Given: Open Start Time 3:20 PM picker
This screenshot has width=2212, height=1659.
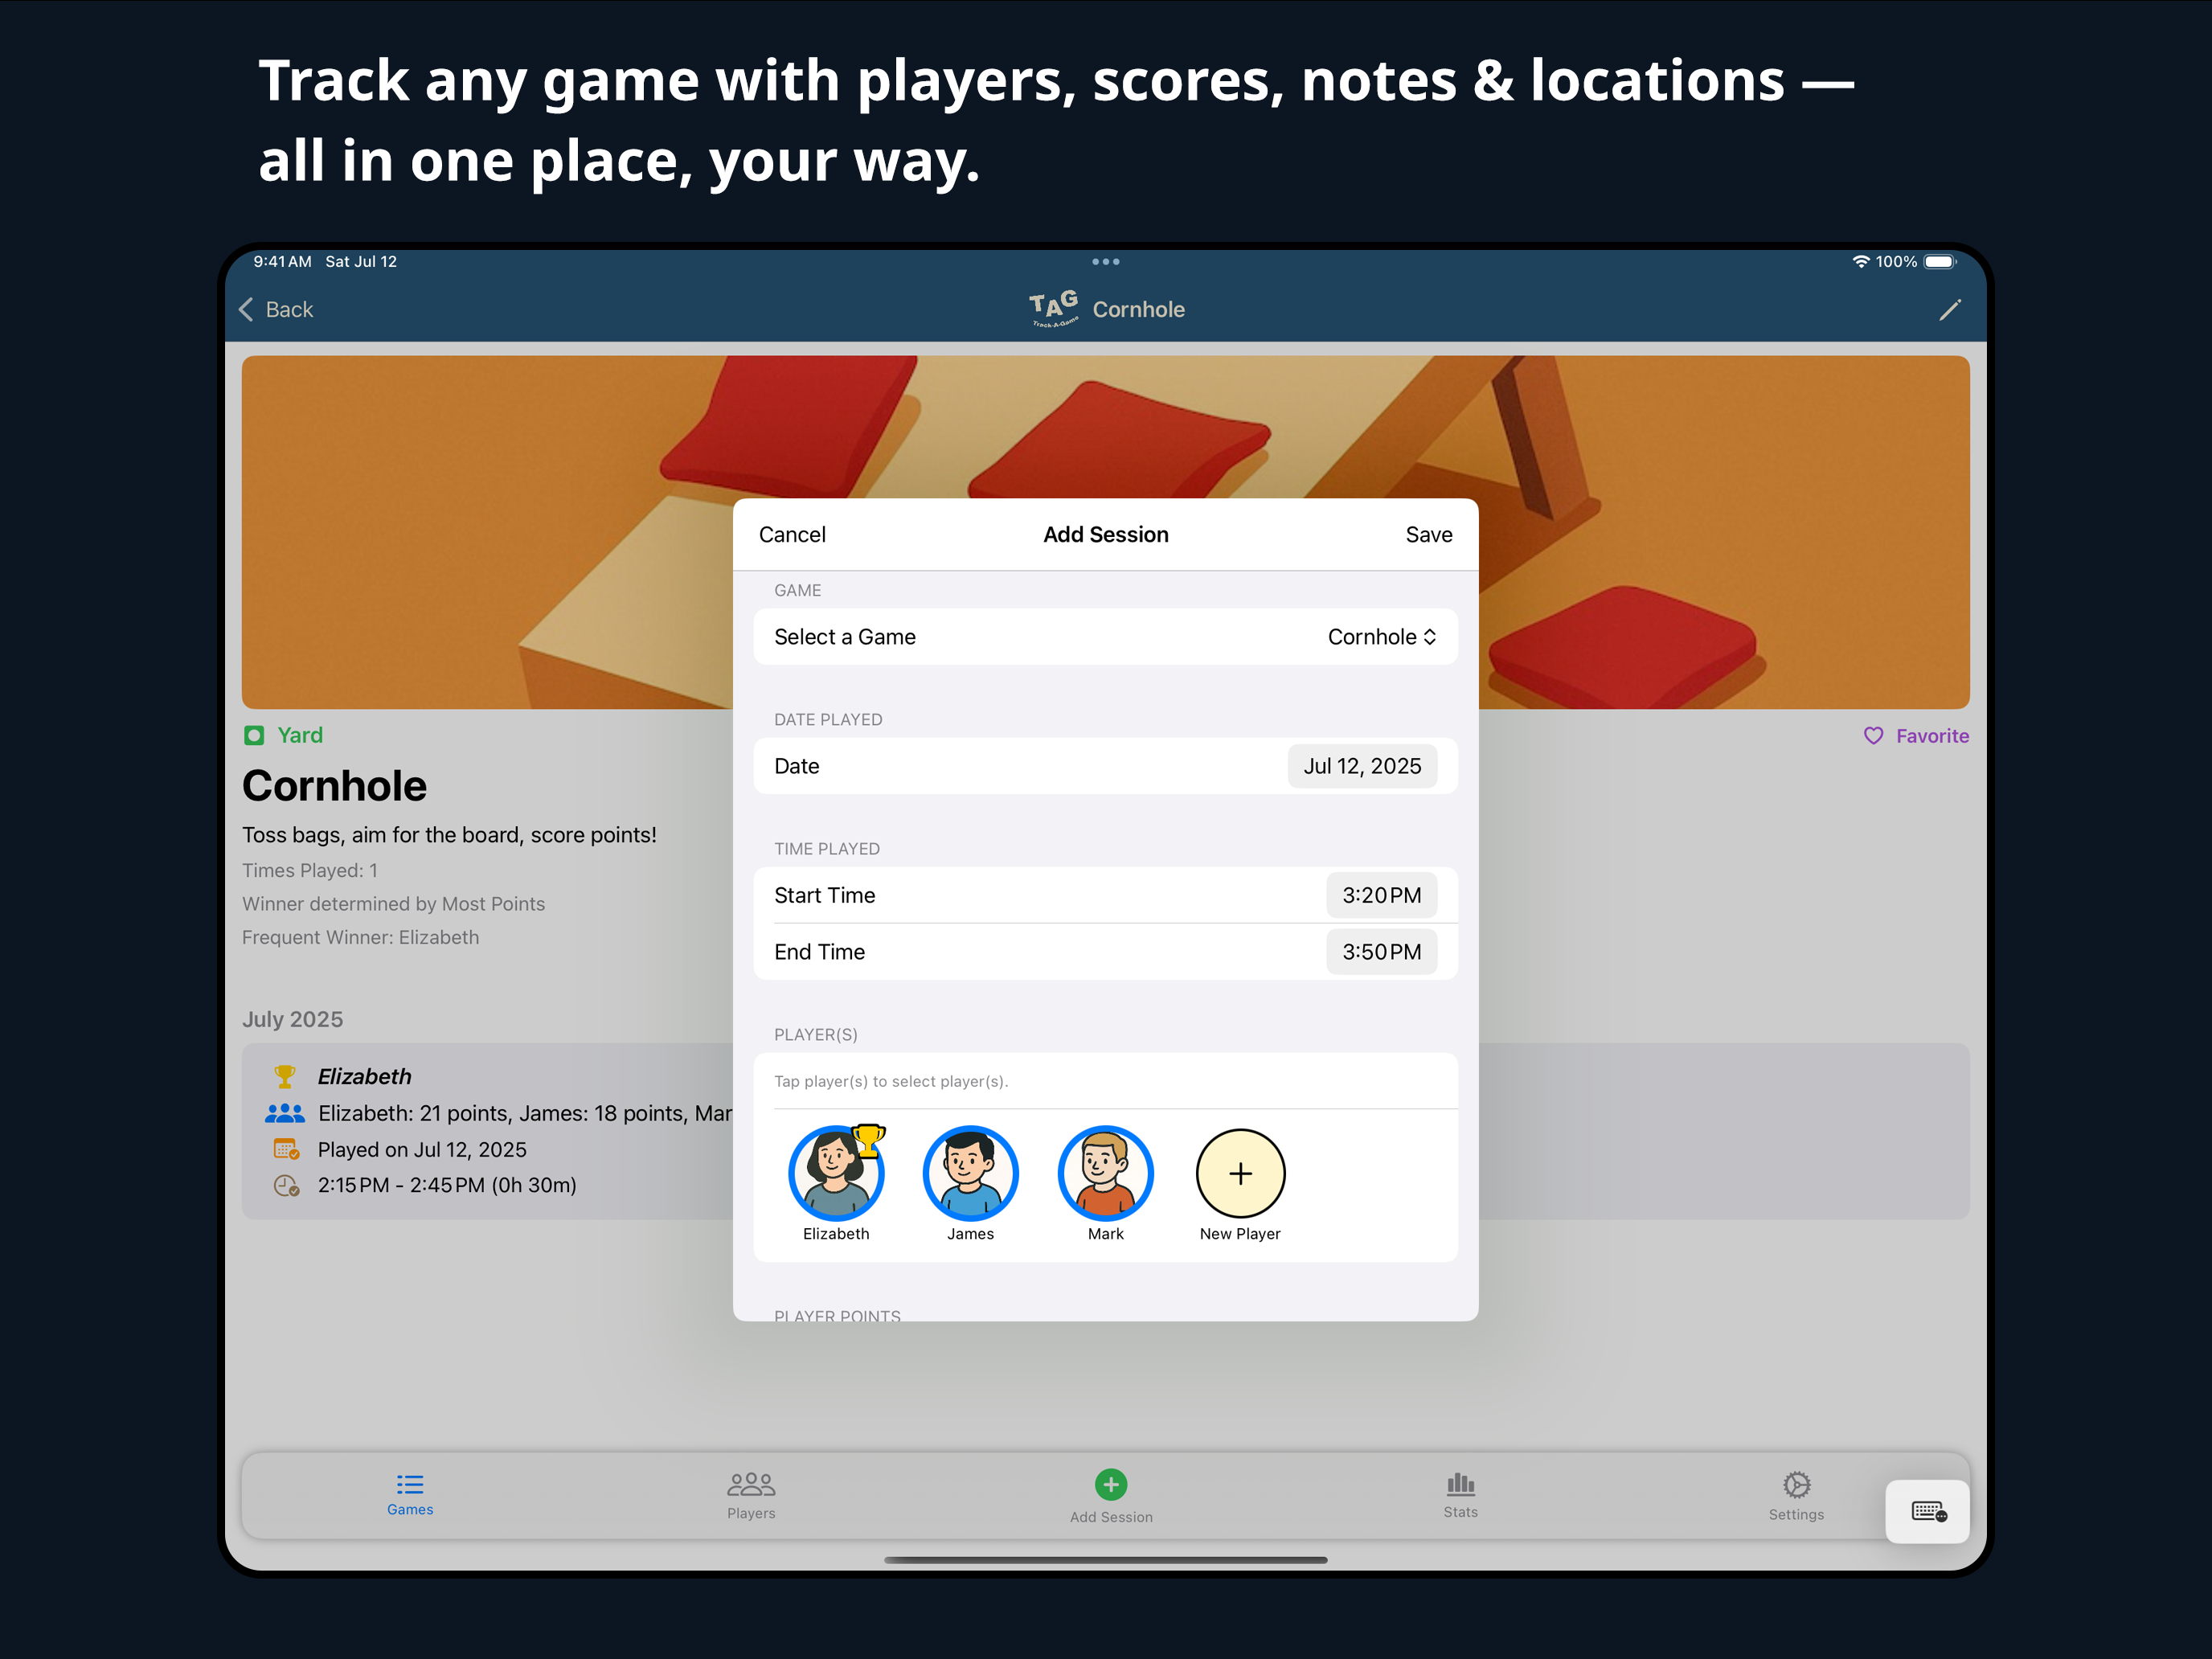Looking at the screenshot, I should [x=1381, y=895].
